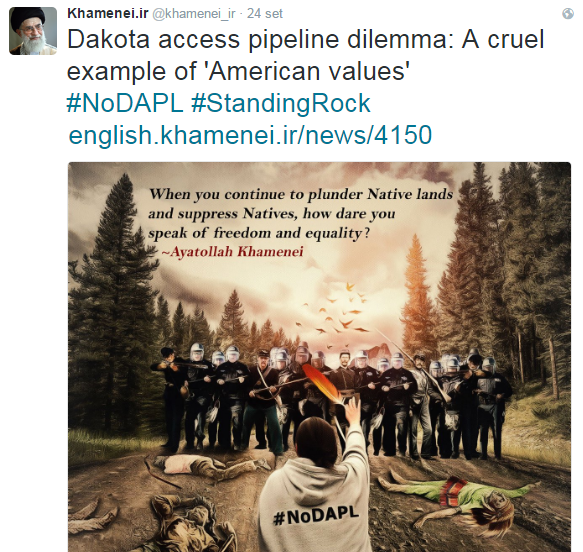This screenshot has width=583, height=552.
Task: Click the 'and suppress Natives, how dare you' line
Action: (x=272, y=214)
